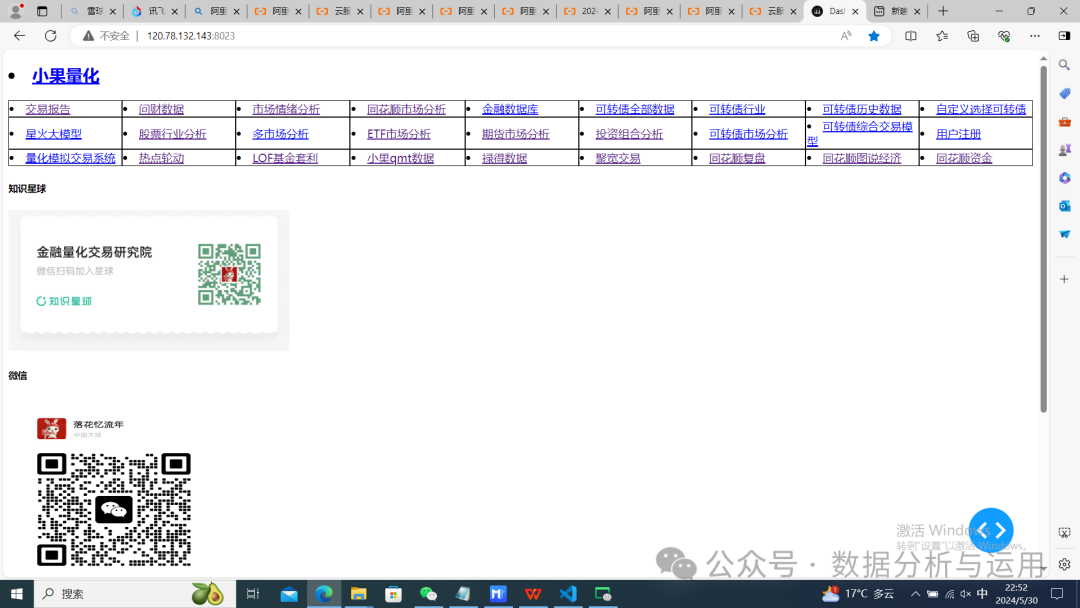
Task: Open a new browser tab
Action: 943,11
